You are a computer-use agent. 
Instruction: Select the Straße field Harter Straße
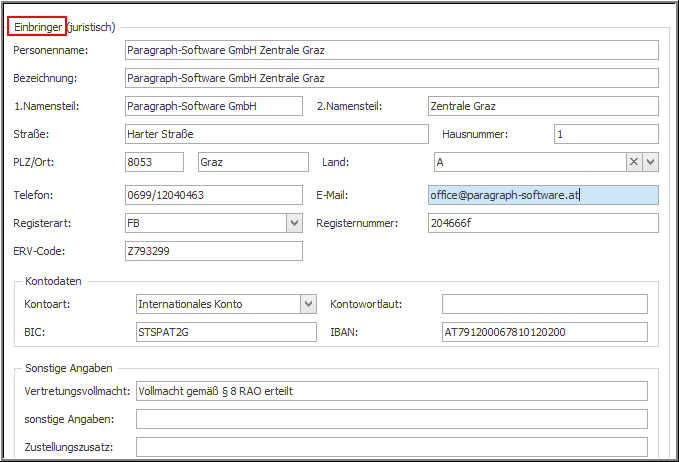tap(277, 134)
